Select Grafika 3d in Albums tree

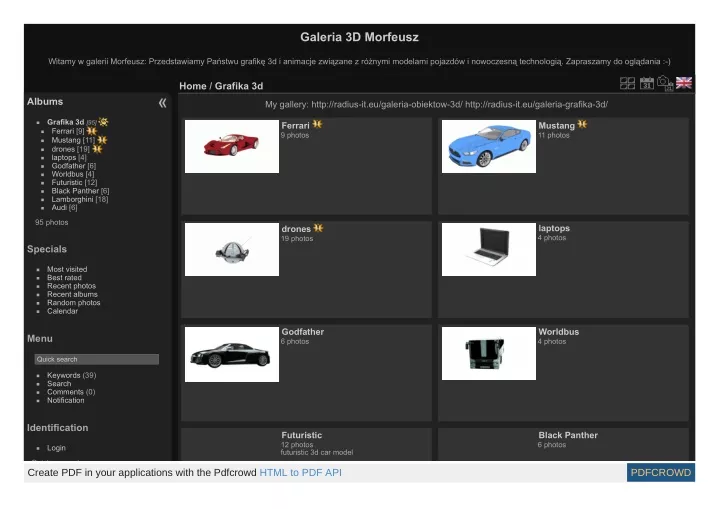pos(65,122)
